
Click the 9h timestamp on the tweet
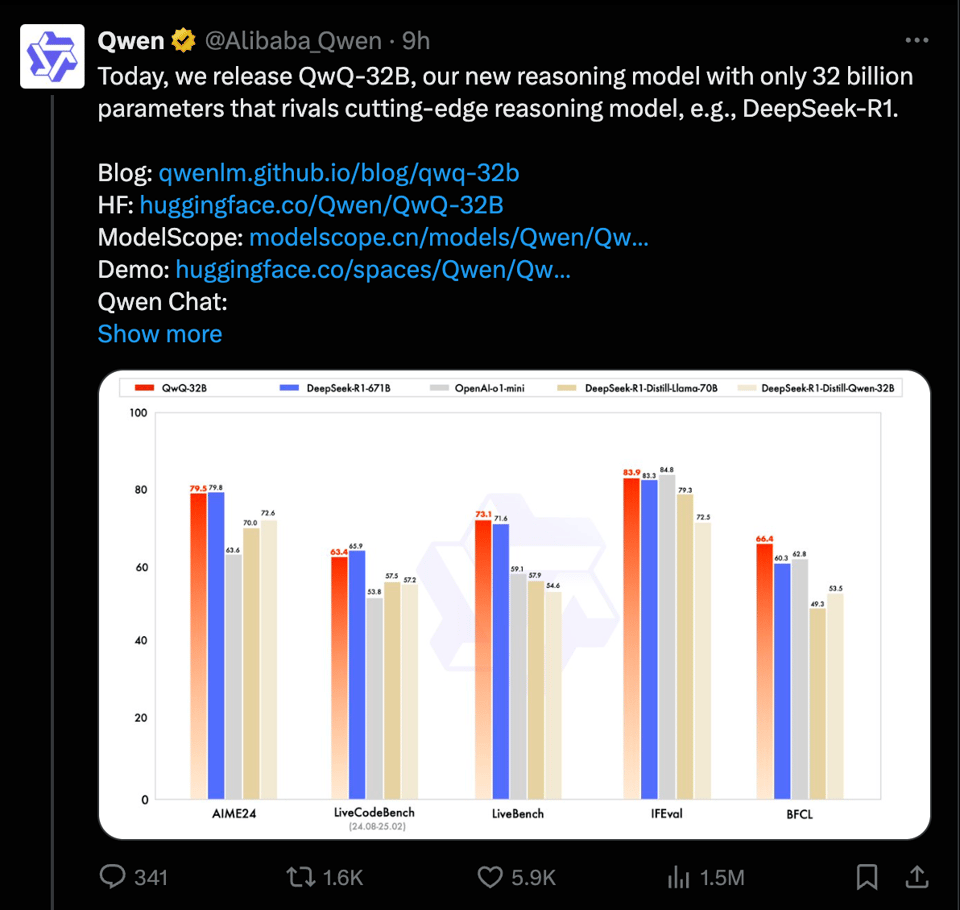tap(416, 41)
